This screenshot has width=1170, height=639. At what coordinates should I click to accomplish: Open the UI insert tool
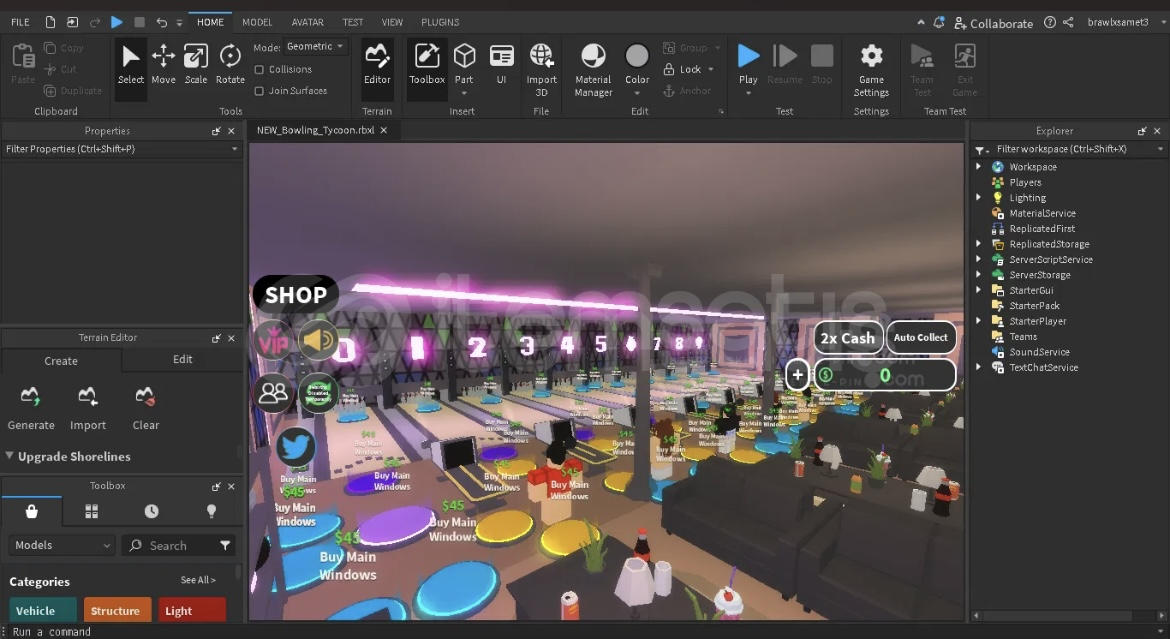[501, 64]
